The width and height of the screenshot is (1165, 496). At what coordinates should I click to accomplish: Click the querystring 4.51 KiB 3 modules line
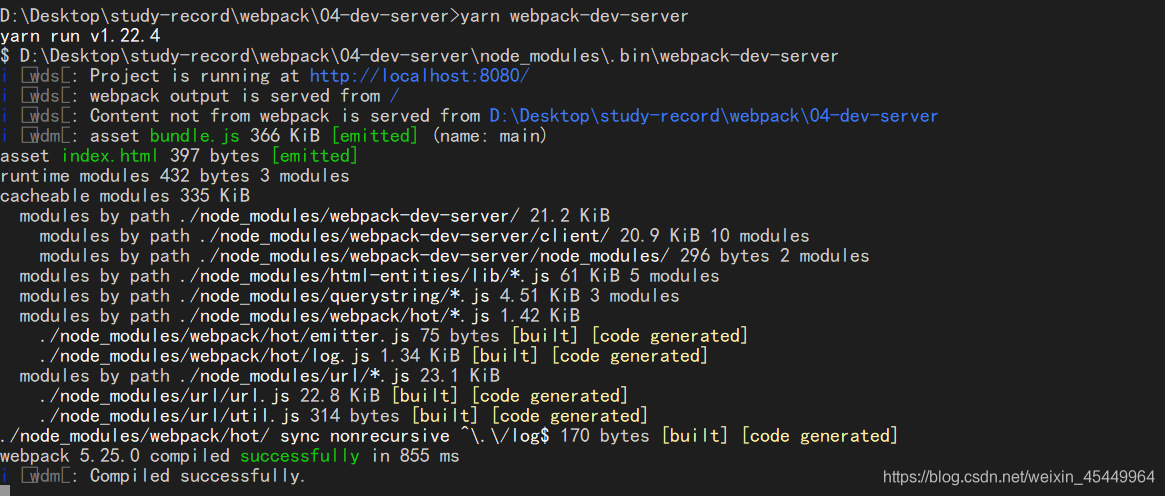coord(349,296)
